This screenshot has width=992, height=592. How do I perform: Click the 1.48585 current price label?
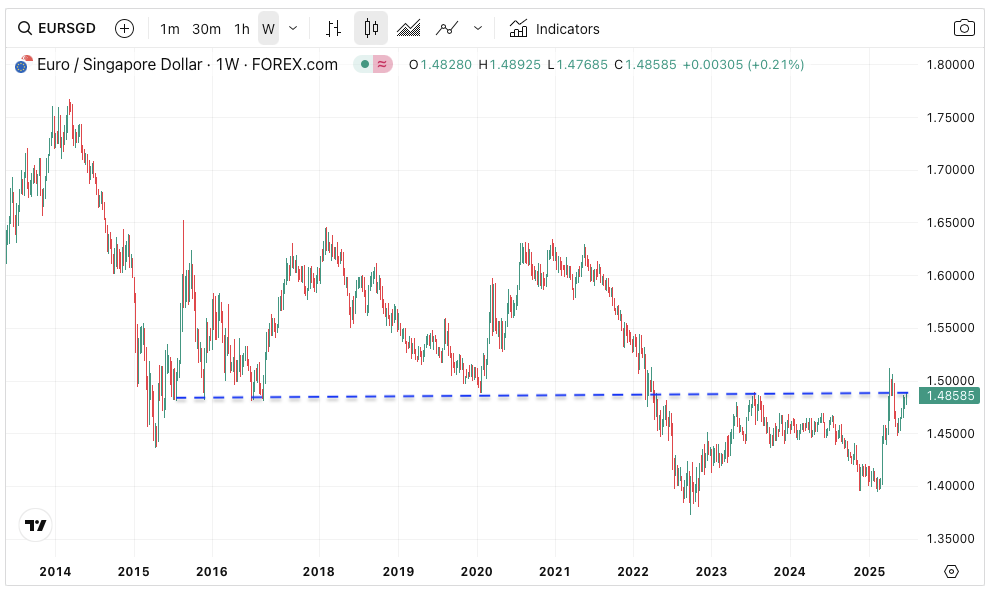pos(952,396)
